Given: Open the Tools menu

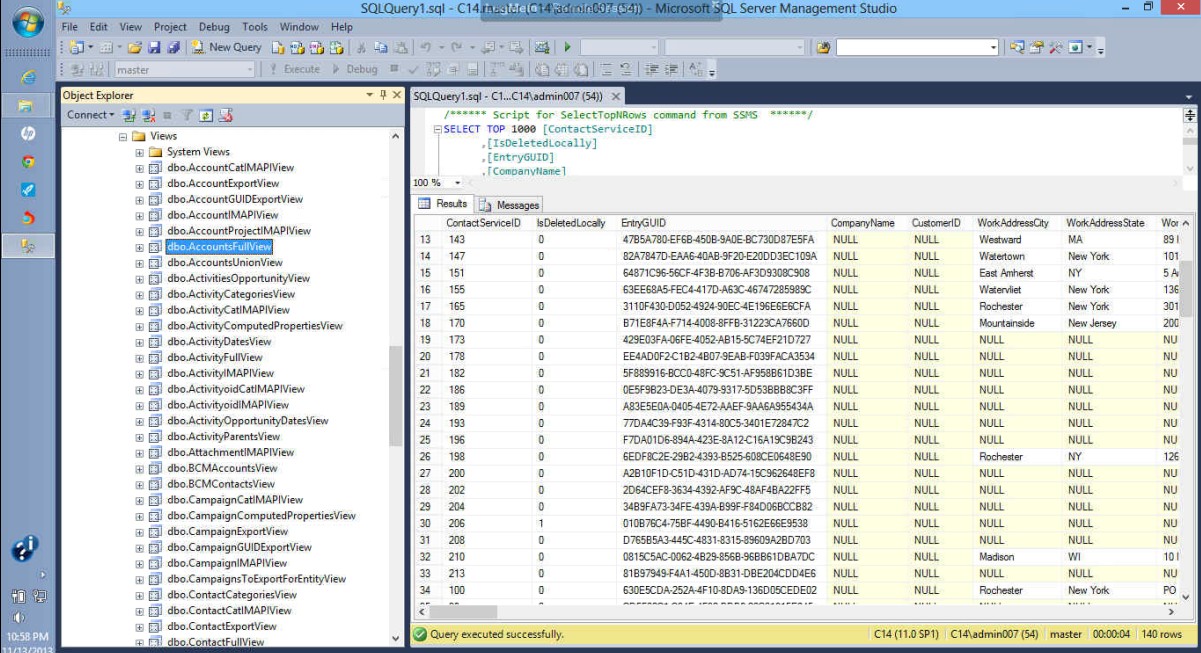Looking at the screenshot, I should tap(255, 27).
